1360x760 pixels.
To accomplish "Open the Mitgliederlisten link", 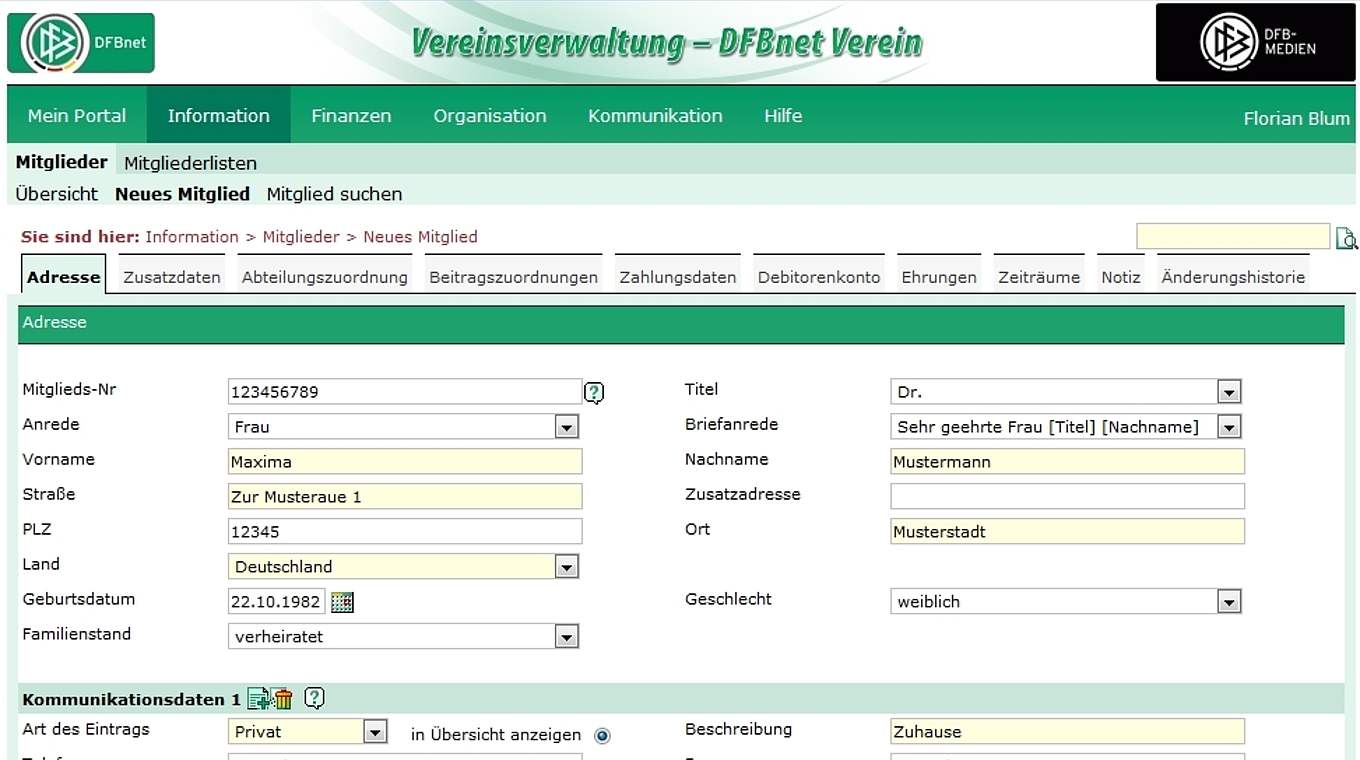I will coord(190,163).
